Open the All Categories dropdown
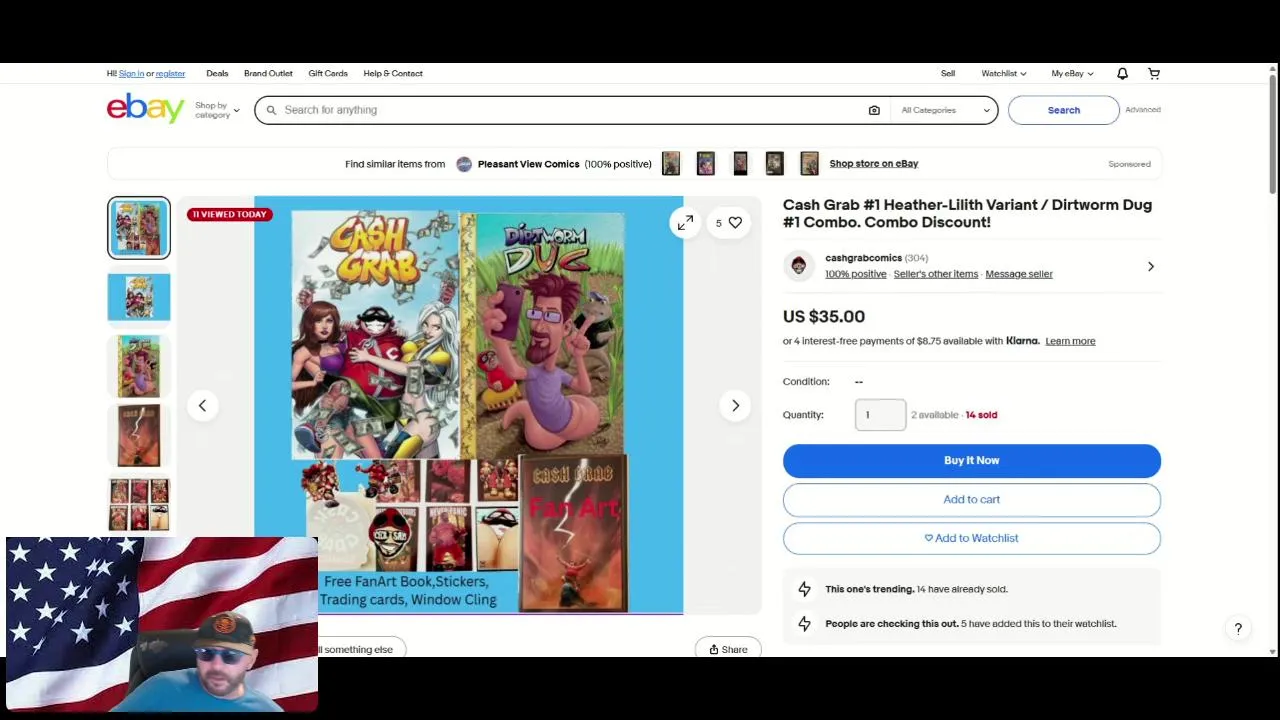Image resolution: width=1280 pixels, height=720 pixels. tap(945, 110)
